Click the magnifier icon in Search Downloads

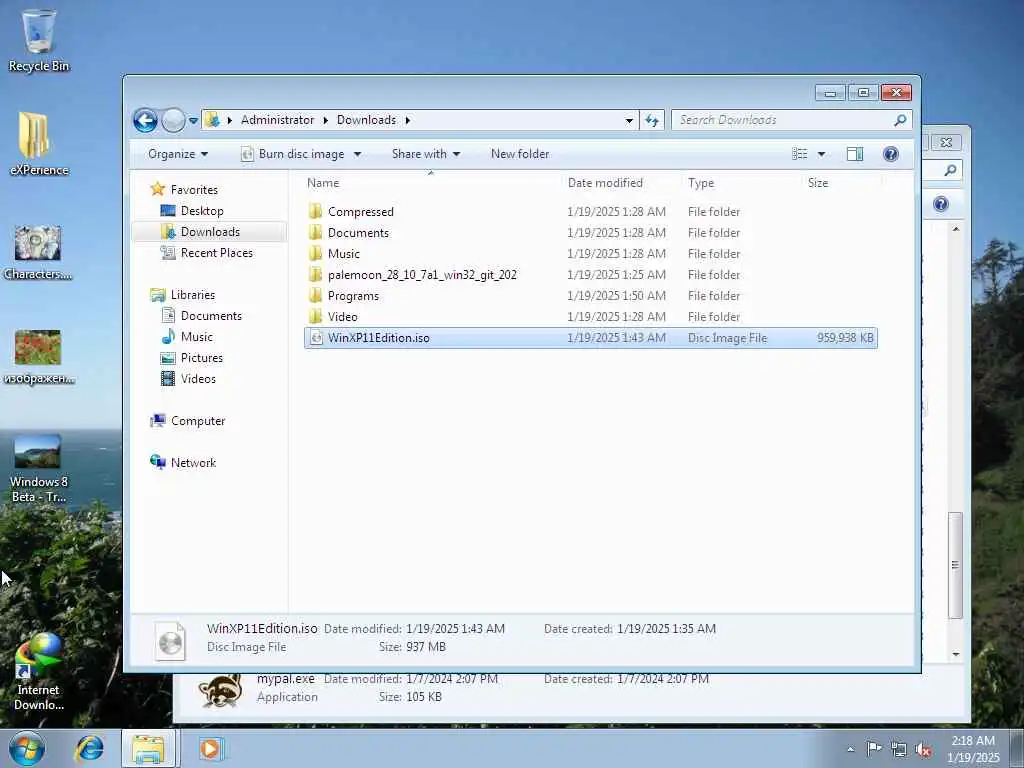pos(901,120)
